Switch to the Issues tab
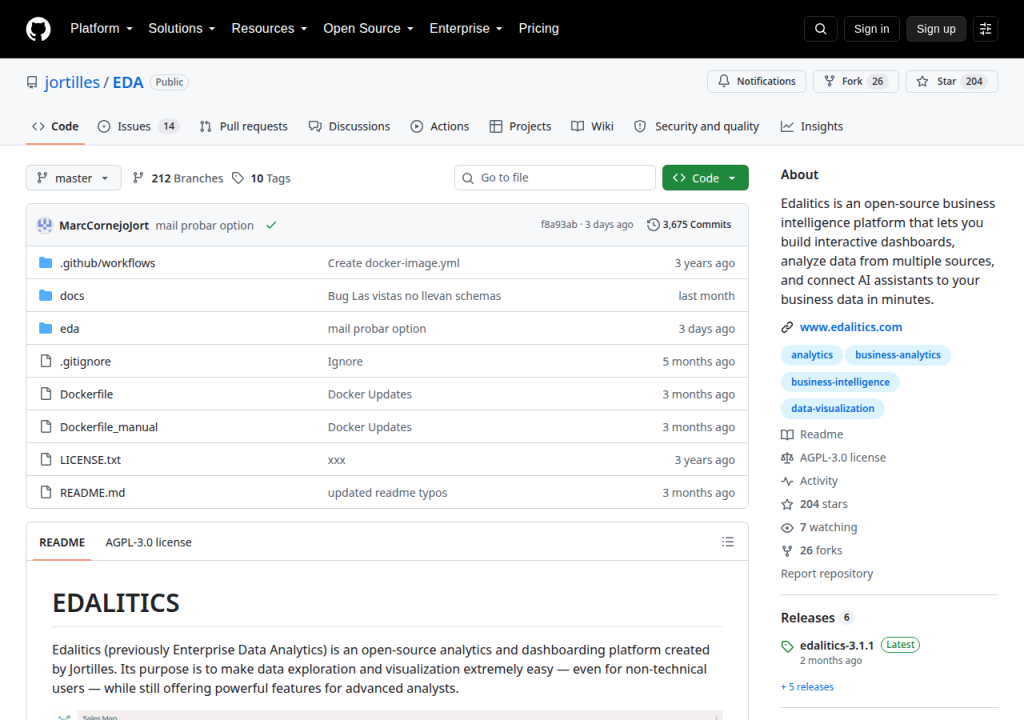The height and width of the screenshot is (720, 1024). pos(138,126)
